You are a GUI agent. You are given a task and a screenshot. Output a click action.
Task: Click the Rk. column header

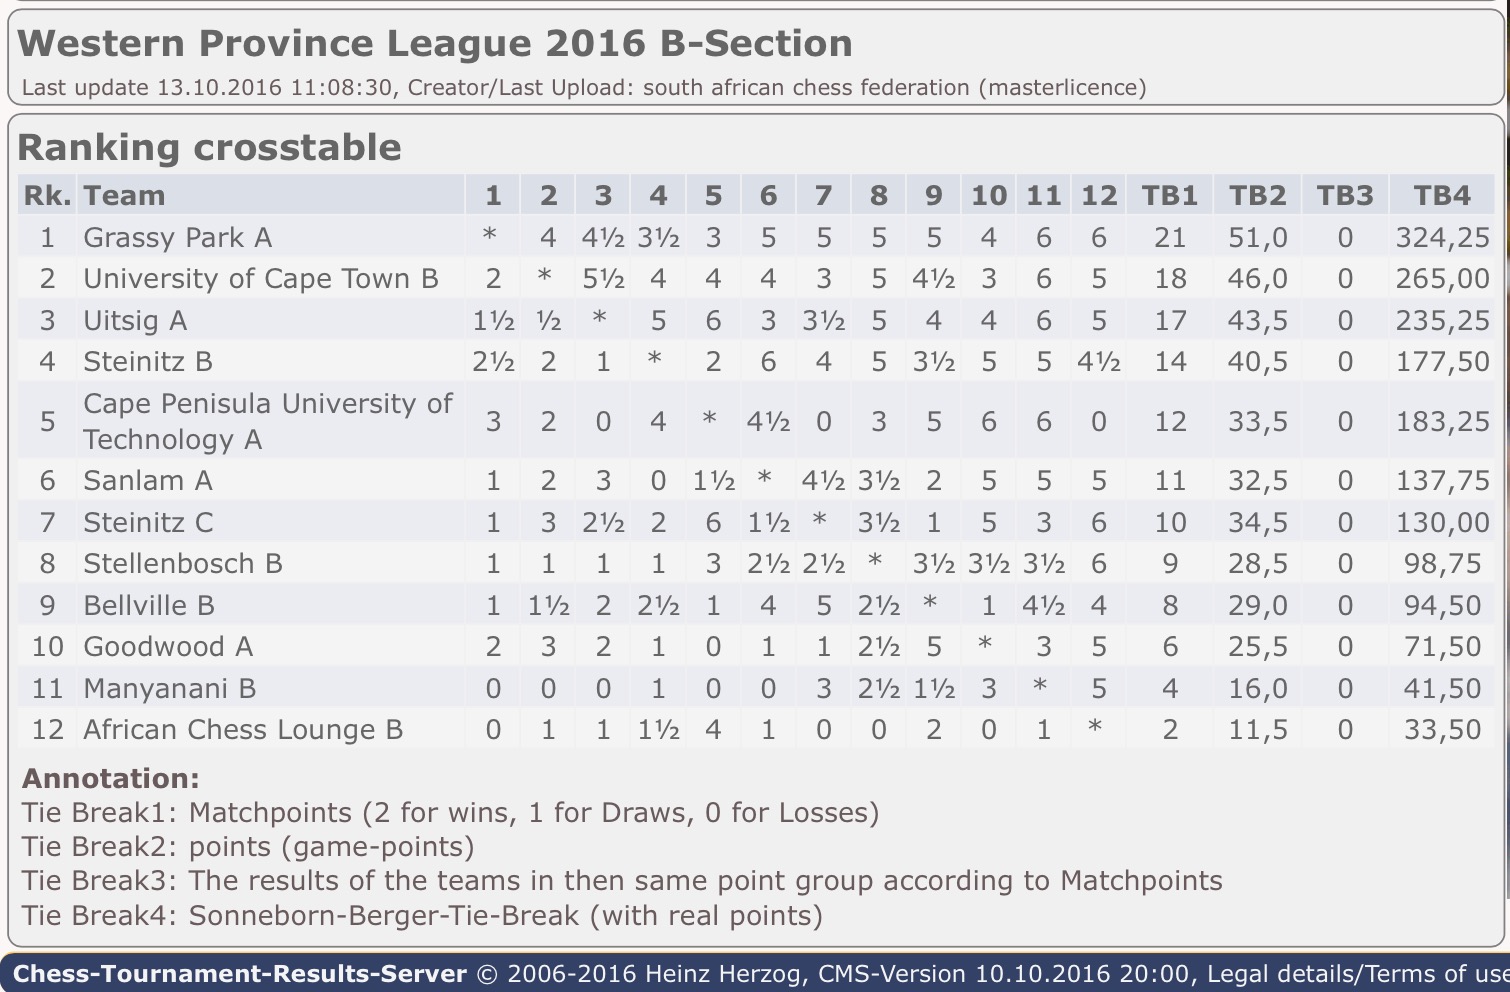click(47, 196)
